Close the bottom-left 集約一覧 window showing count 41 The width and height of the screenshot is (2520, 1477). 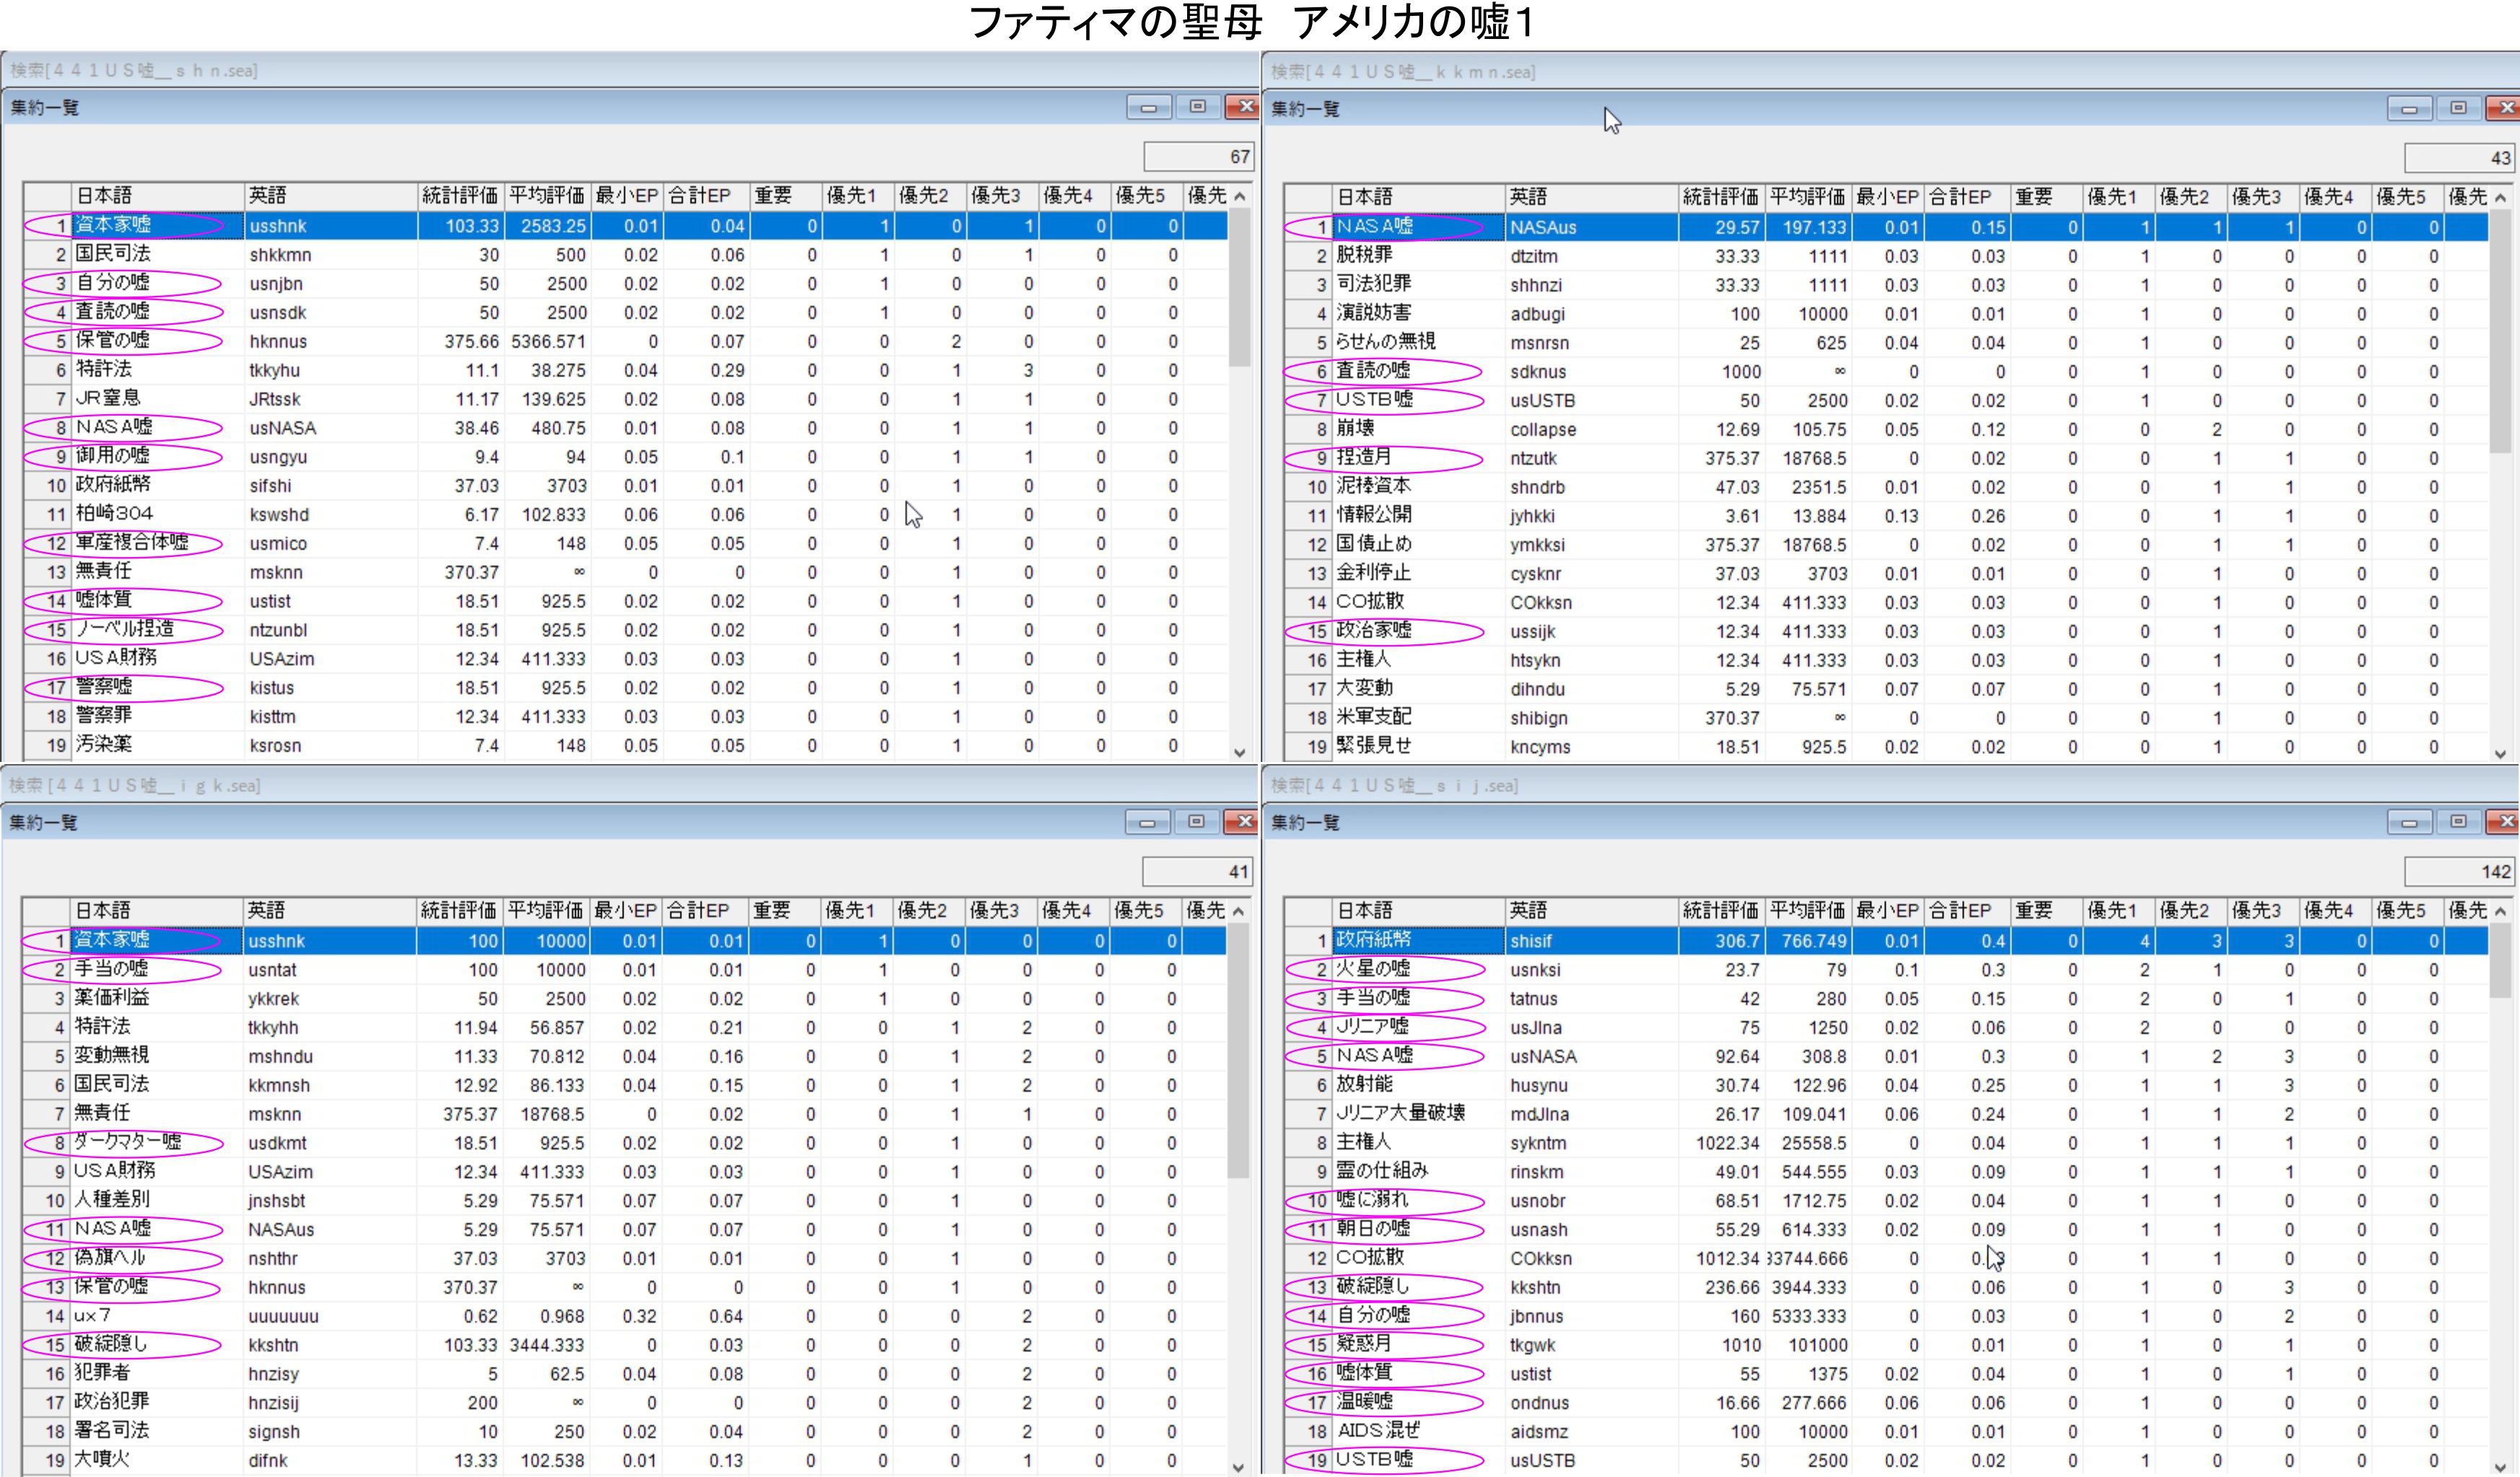(x=1243, y=822)
